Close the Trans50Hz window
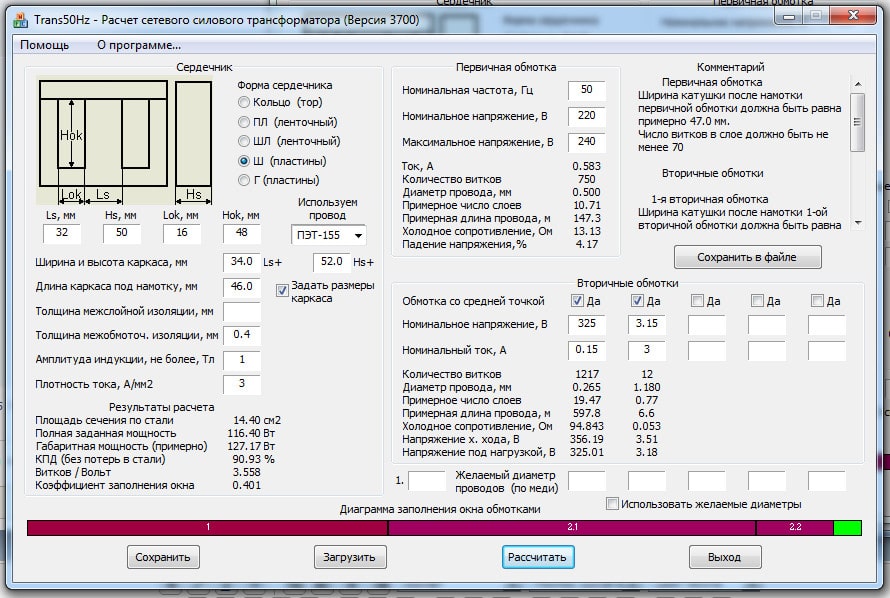Image resolution: width=890 pixels, height=598 pixels. click(x=853, y=16)
